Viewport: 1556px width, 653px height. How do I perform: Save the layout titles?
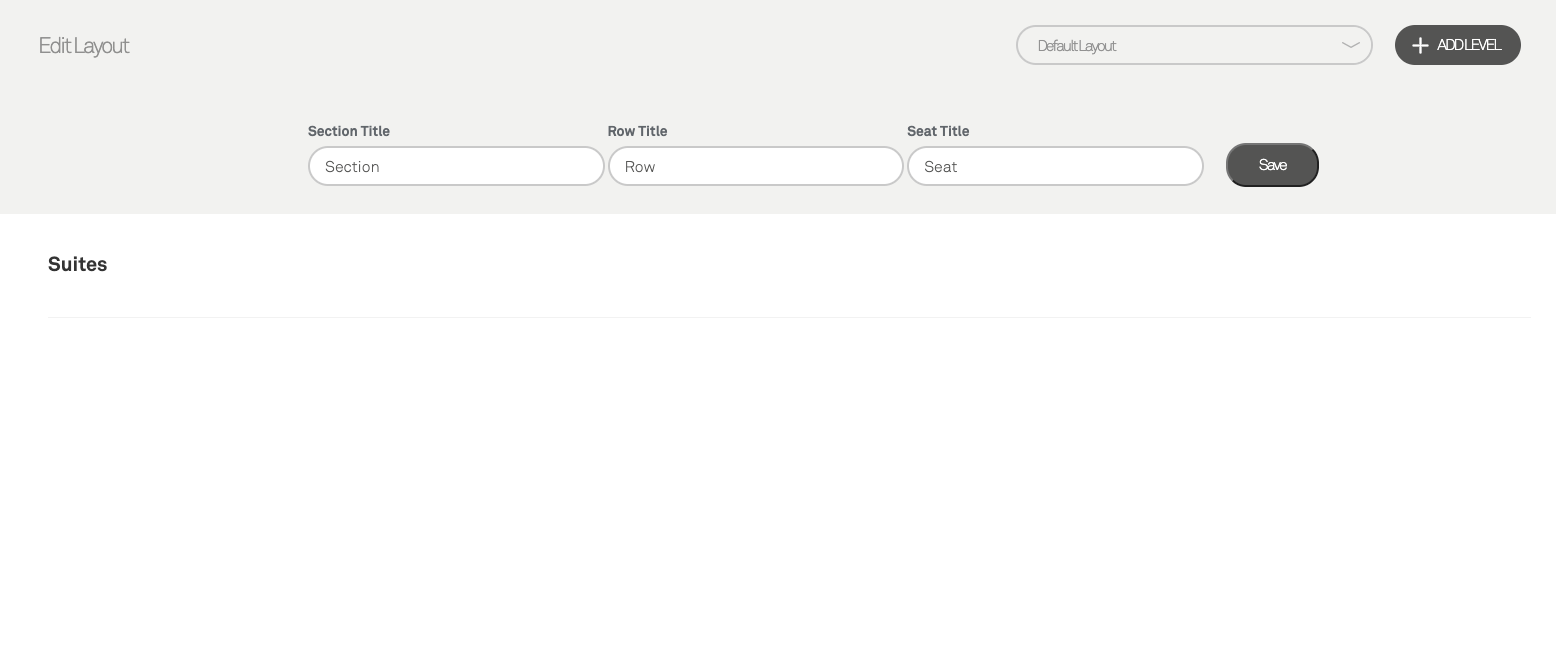(x=1272, y=165)
